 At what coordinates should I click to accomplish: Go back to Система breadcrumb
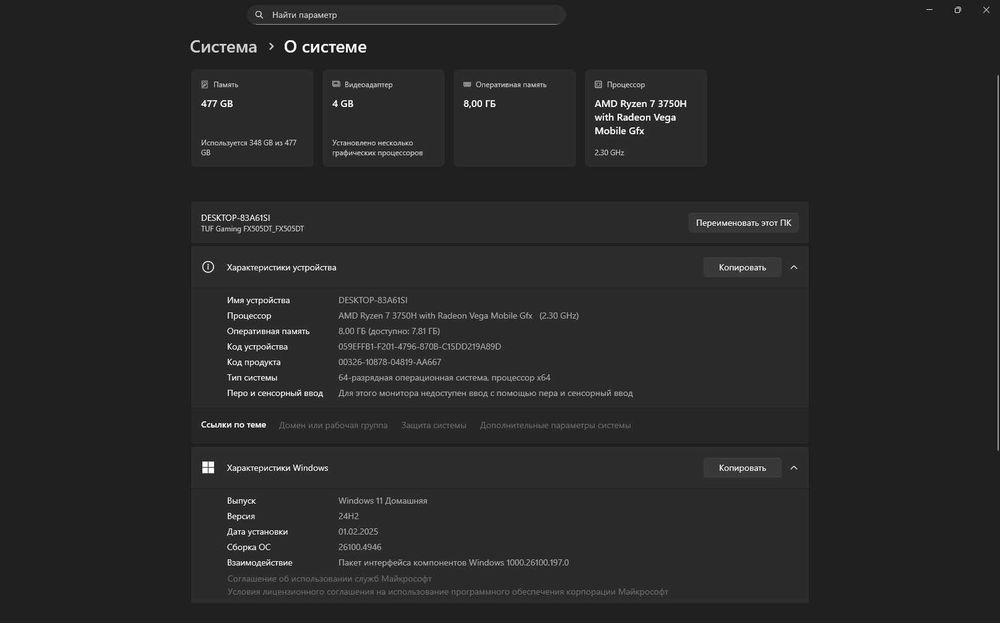pos(223,47)
